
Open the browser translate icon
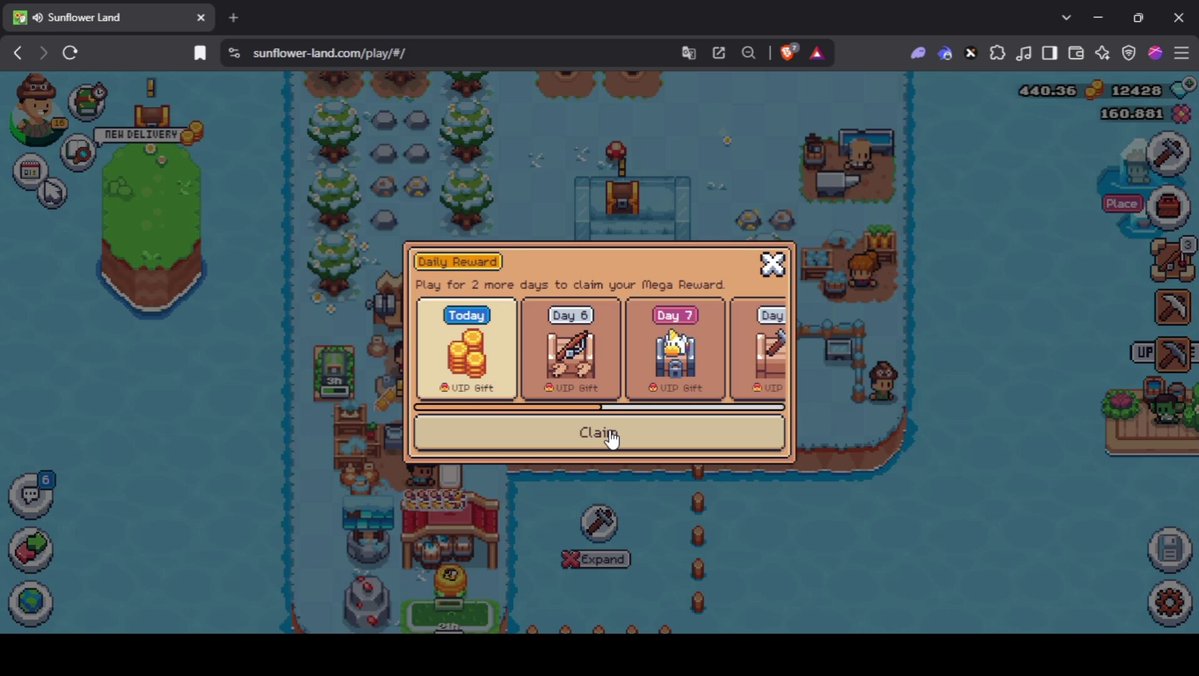coord(689,53)
